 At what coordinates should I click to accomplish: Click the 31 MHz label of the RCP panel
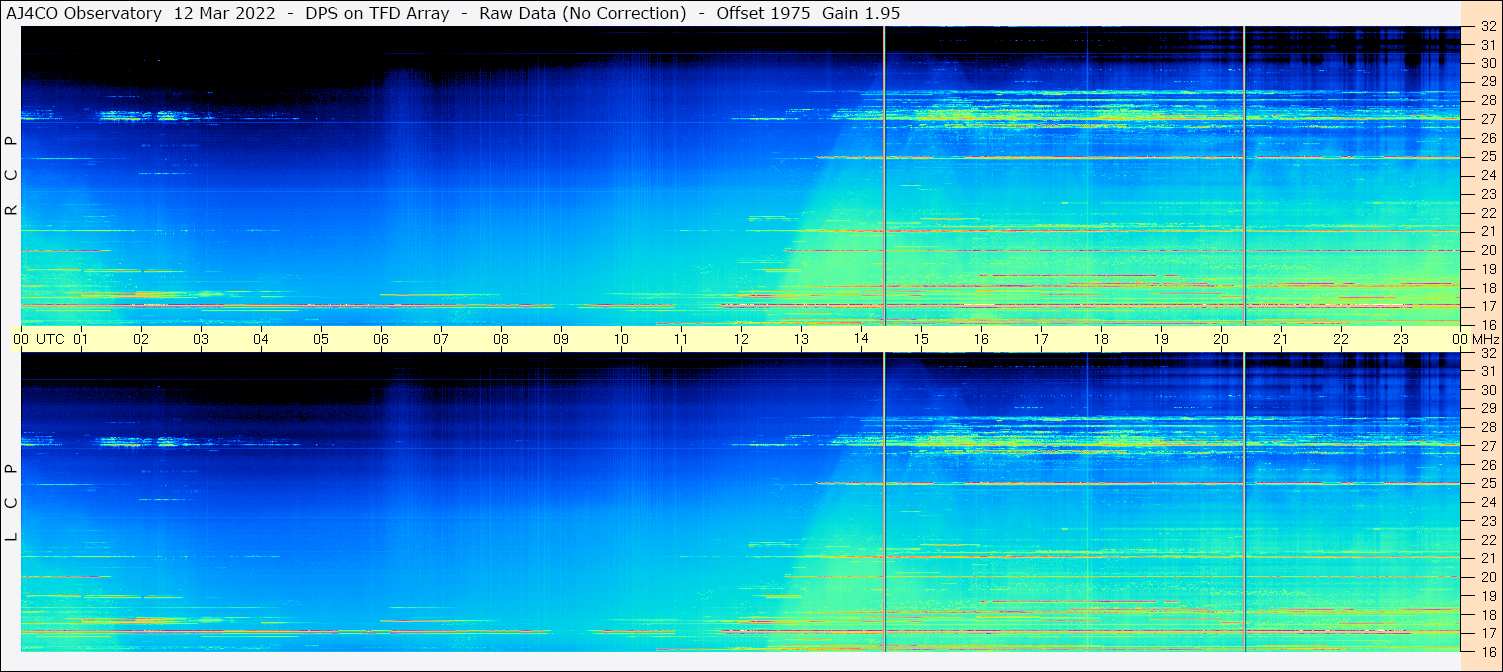1487,45
